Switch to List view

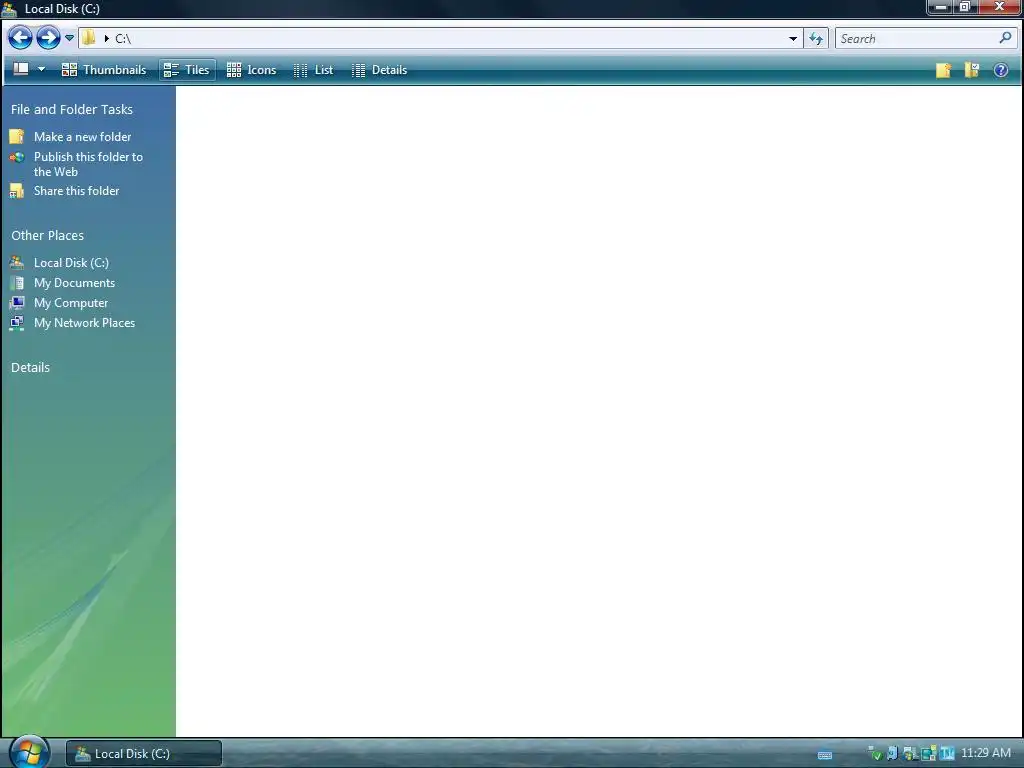pyautogui.click(x=313, y=70)
